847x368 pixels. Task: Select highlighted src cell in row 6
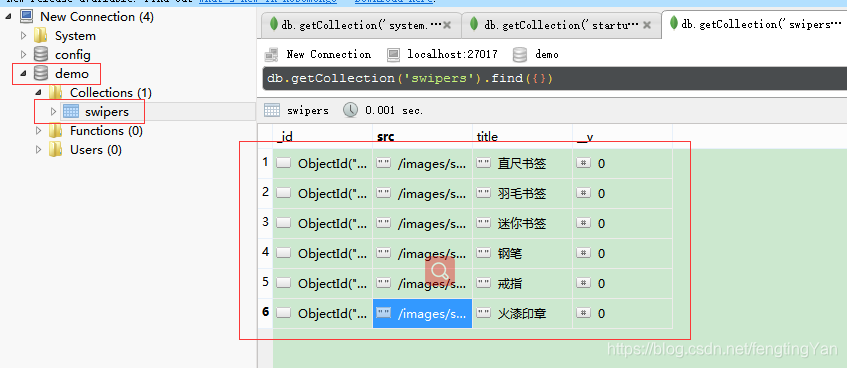(x=422, y=313)
